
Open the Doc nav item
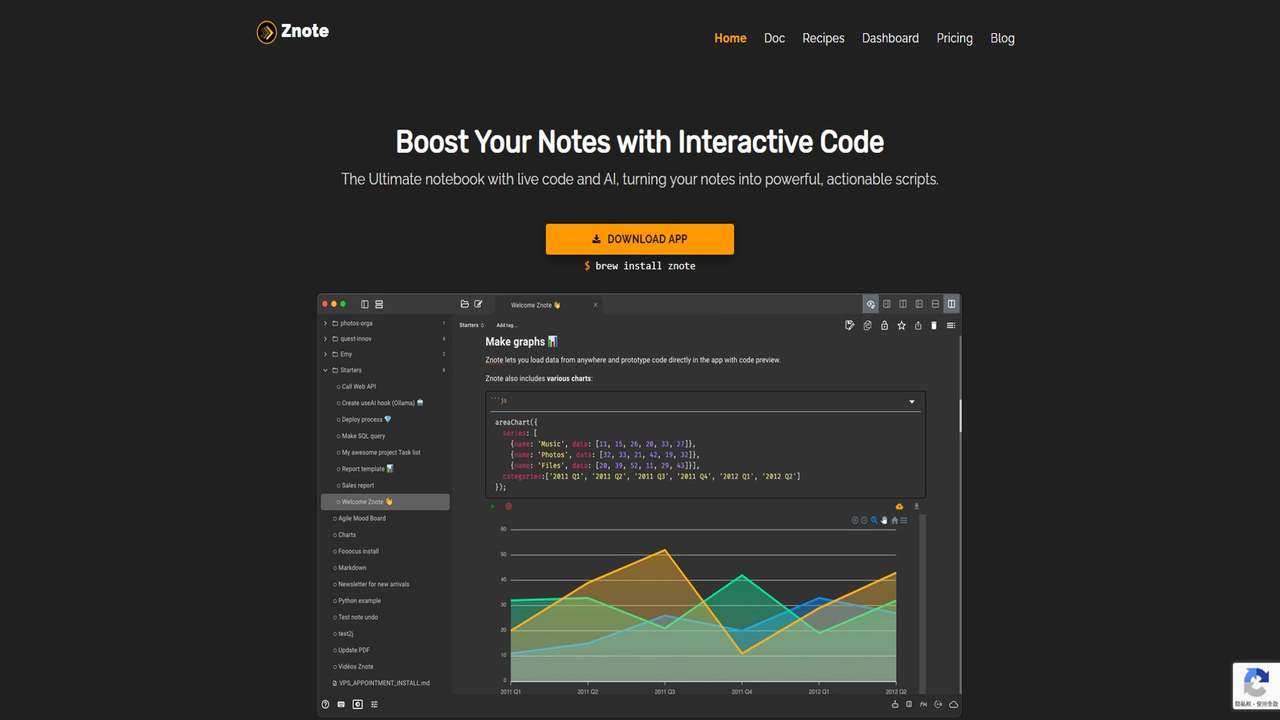(774, 38)
